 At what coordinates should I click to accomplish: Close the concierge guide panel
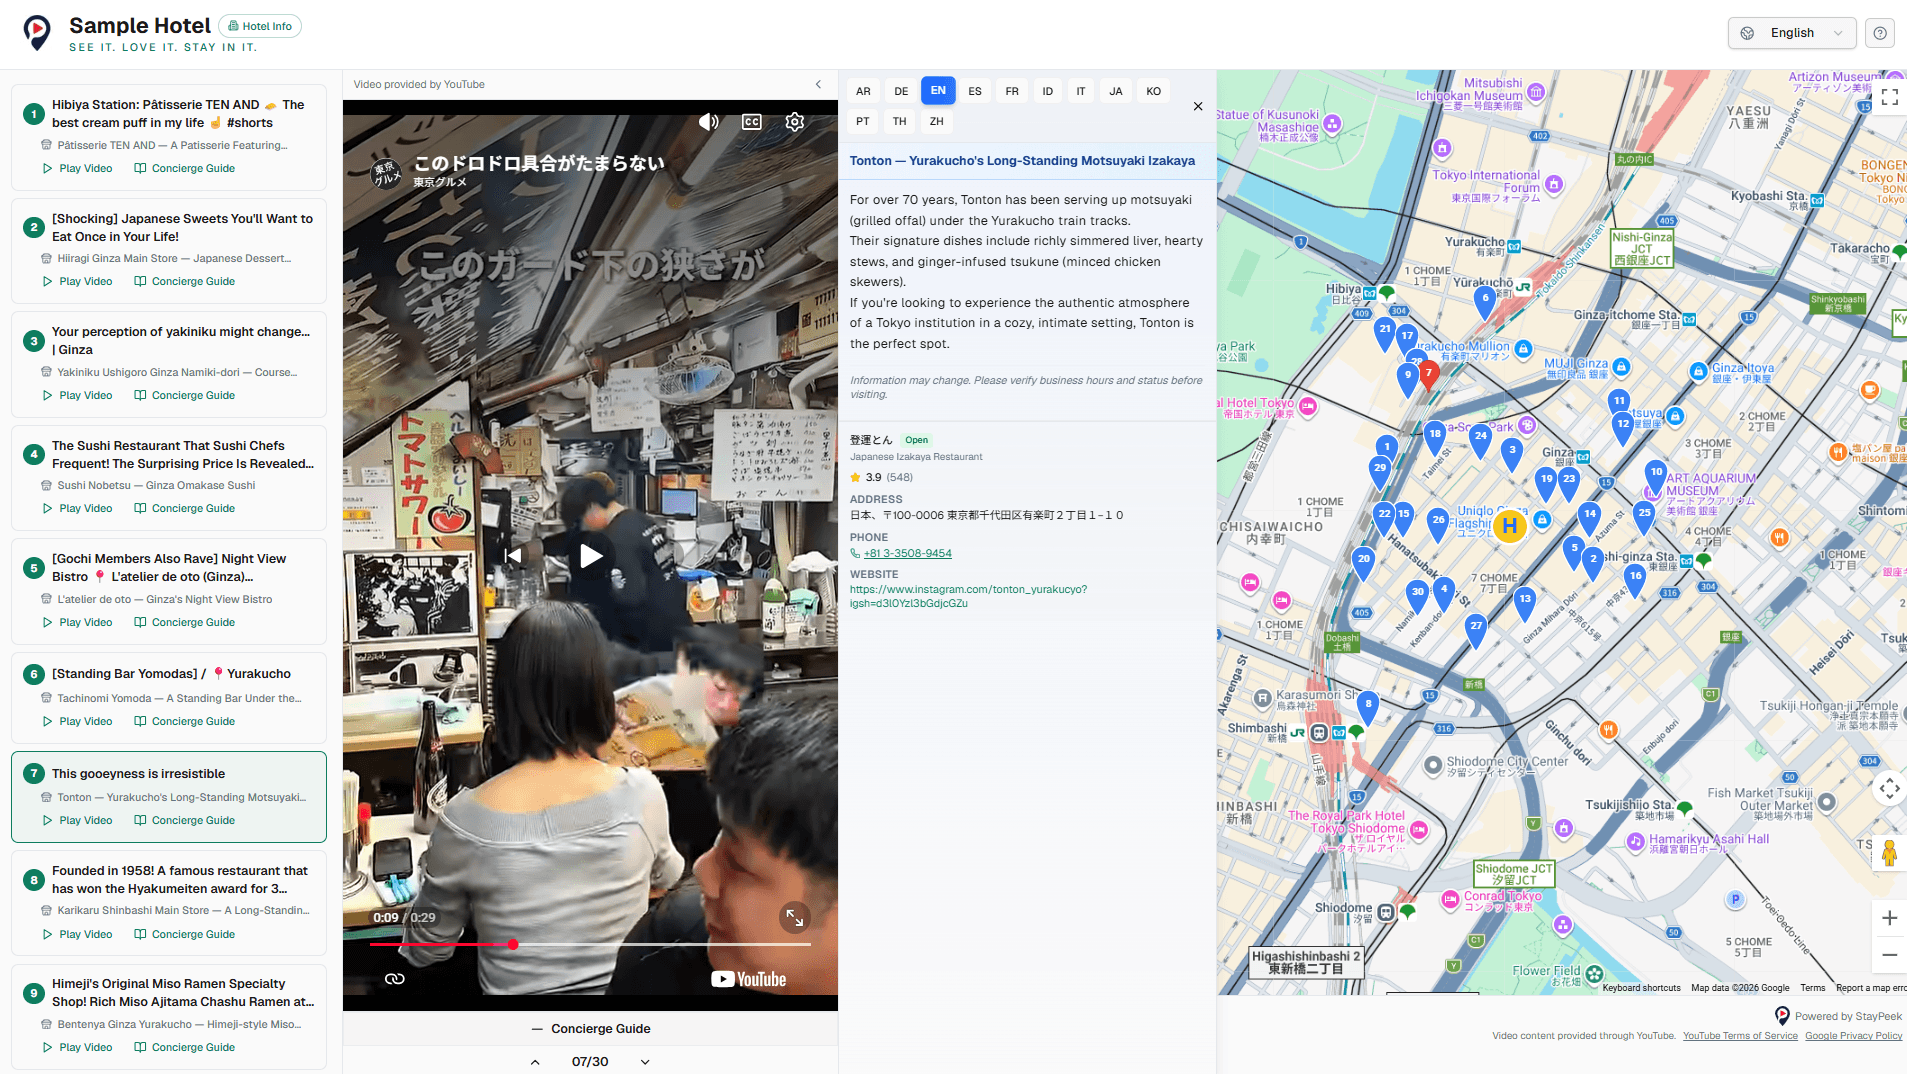(1198, 106)
